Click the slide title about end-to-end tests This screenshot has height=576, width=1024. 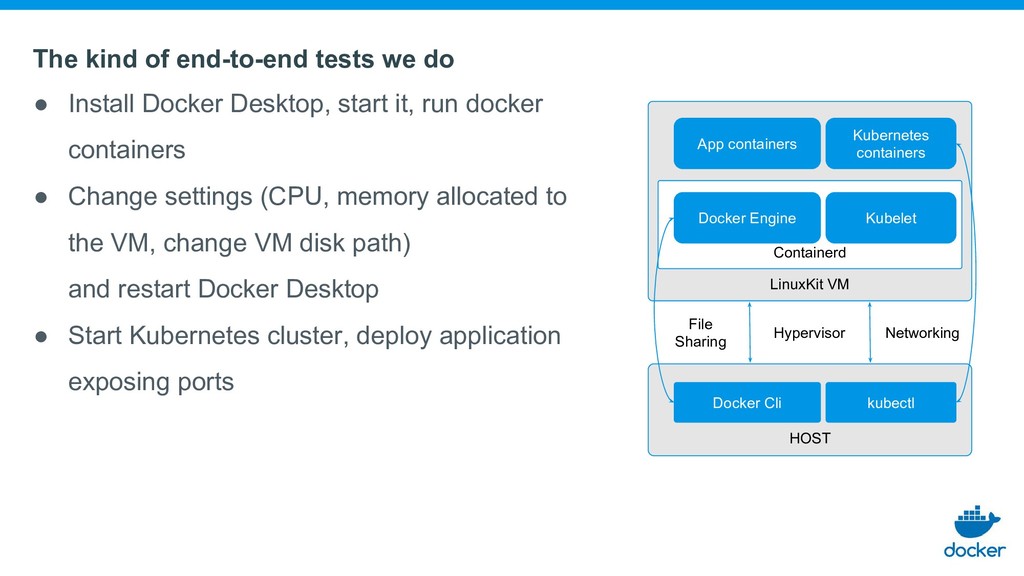click(x=244, y=59)
